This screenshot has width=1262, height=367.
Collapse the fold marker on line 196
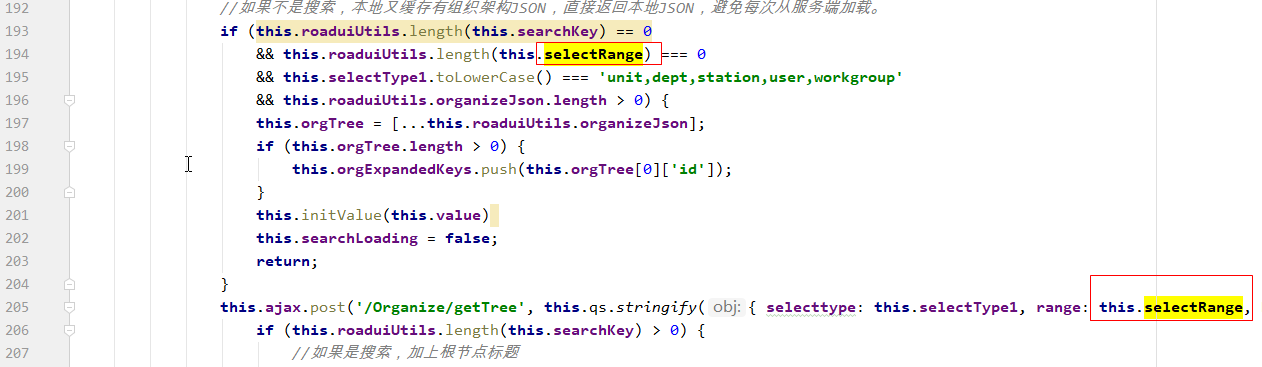pos(70,100)
